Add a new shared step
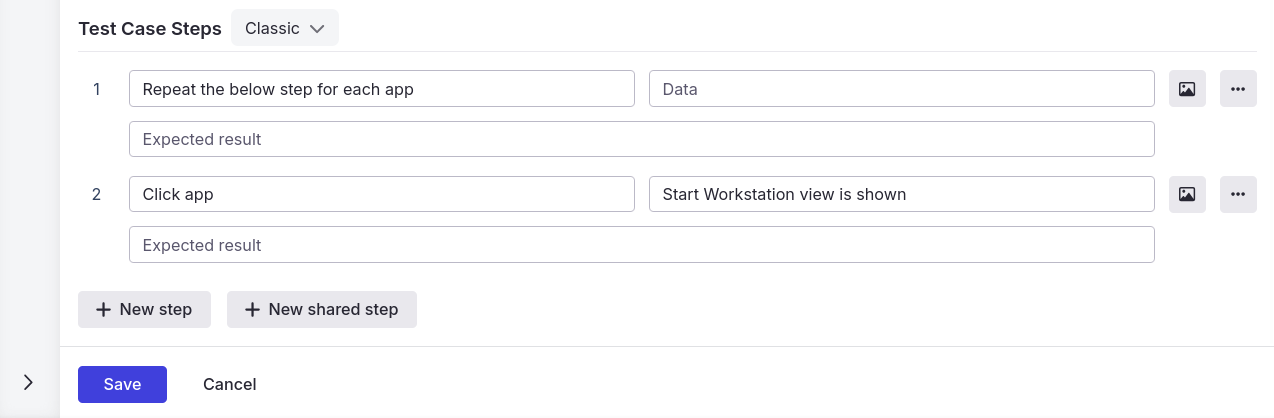1274x418 pixels. (x=322, y=310)
